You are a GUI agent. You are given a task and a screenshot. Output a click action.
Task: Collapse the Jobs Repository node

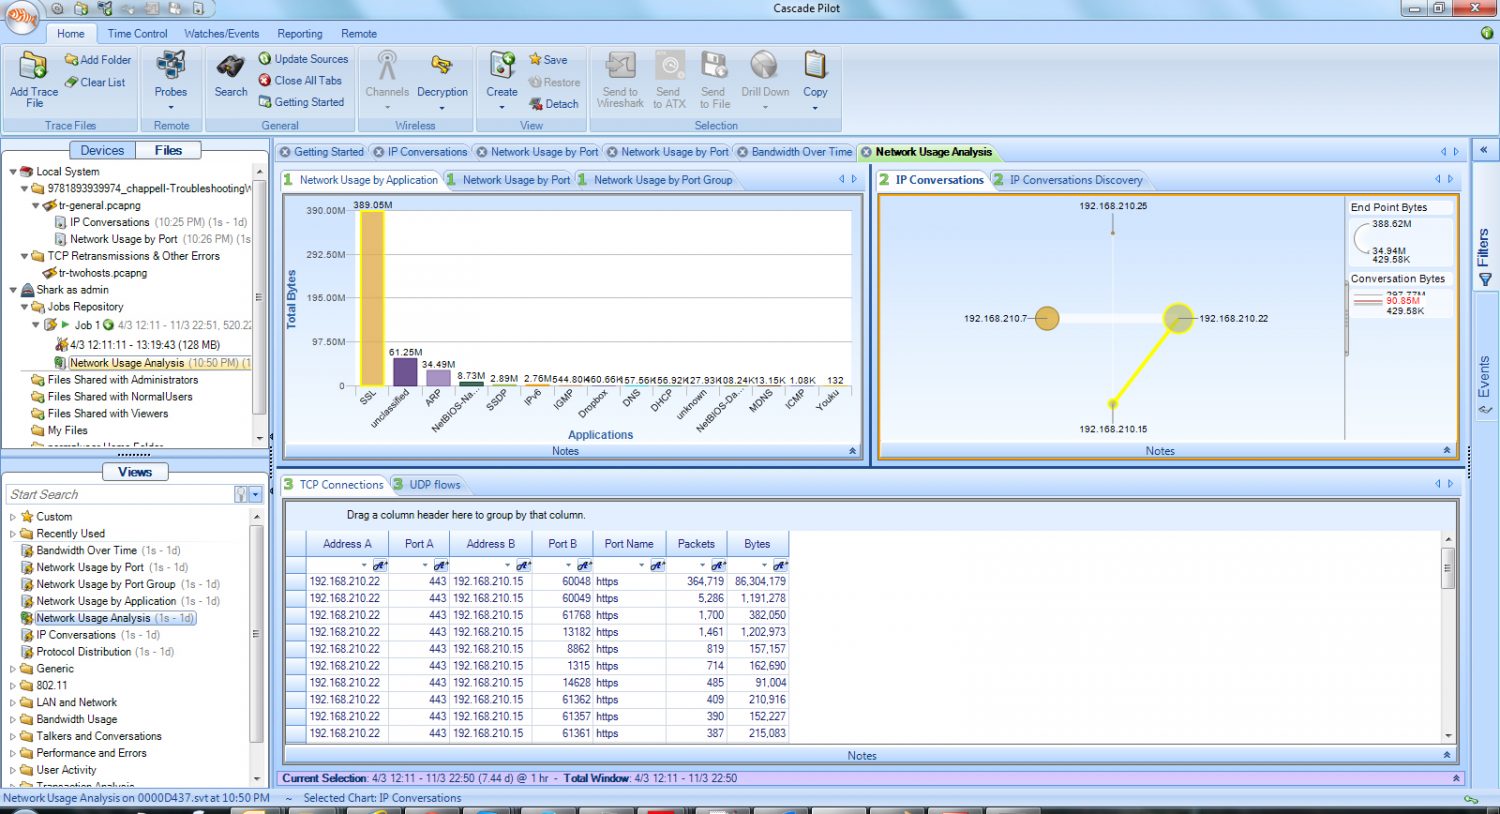click(x=25, y=307)
